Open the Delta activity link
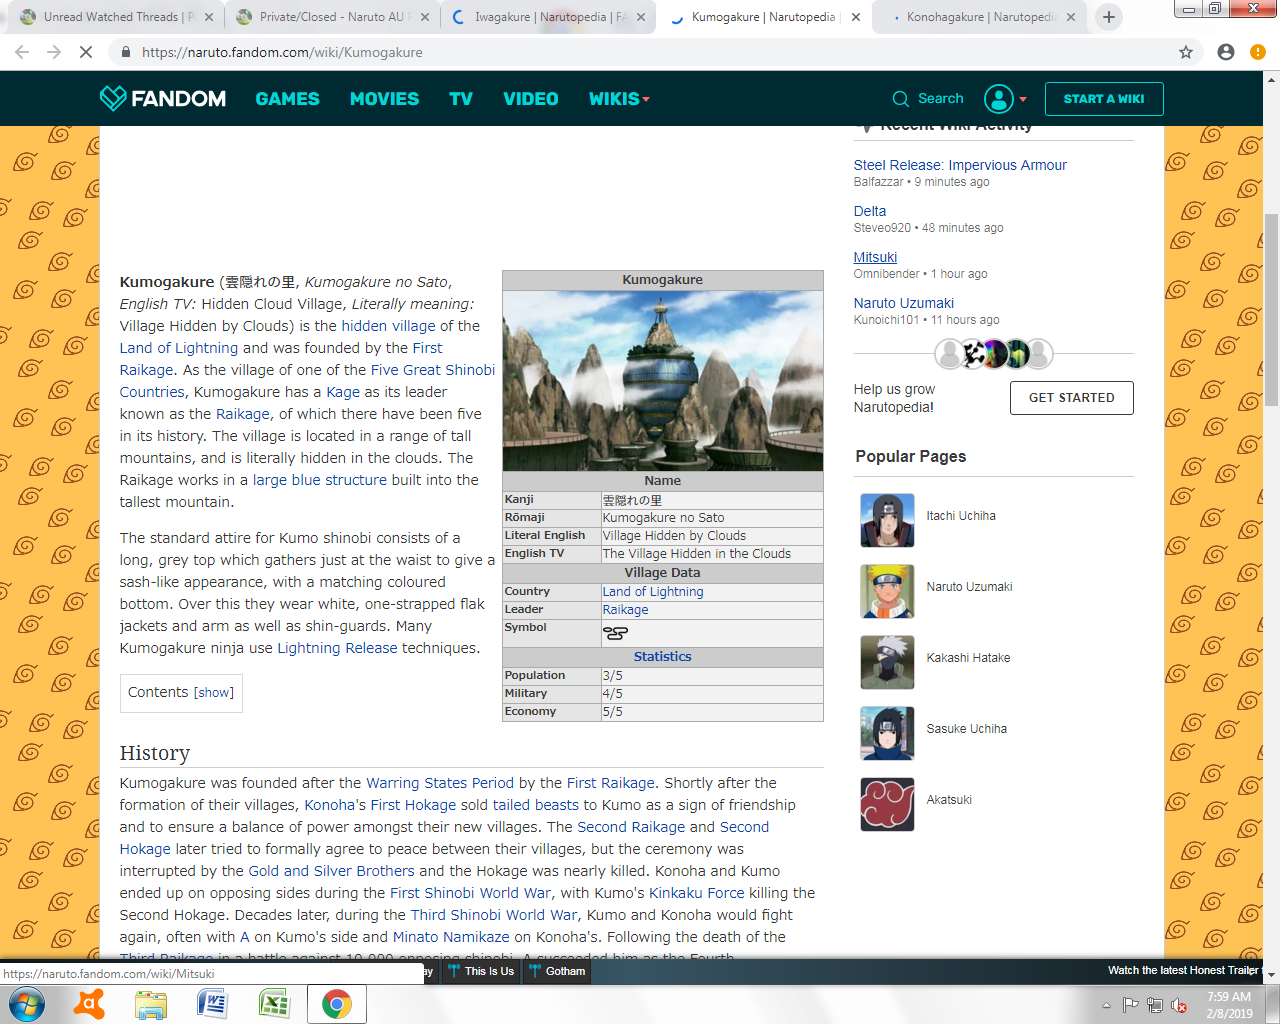This screenshot has height=1024, width=1280. click(870, 211)
